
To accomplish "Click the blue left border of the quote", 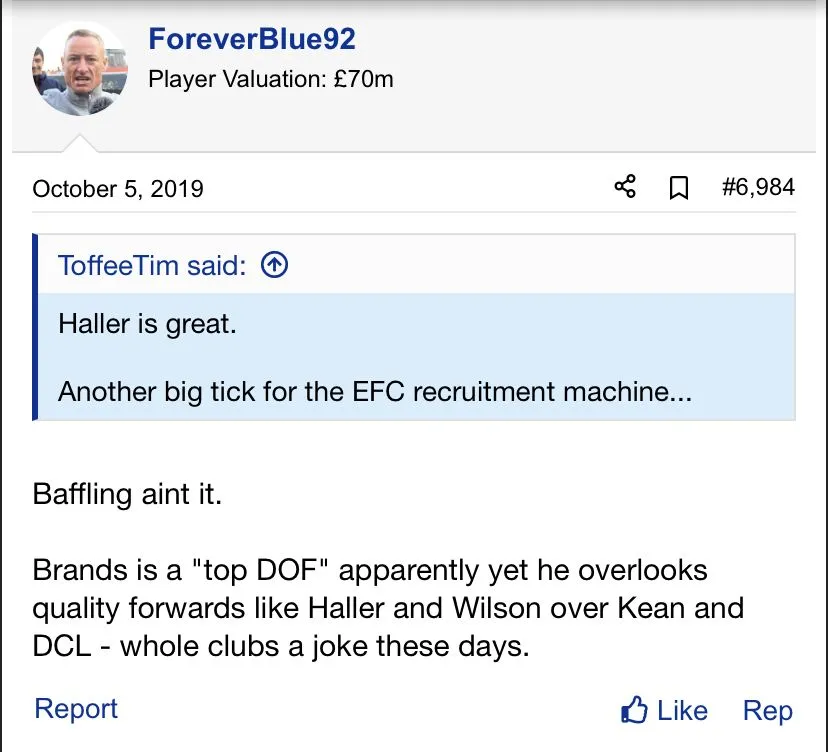I will point(36,327).
